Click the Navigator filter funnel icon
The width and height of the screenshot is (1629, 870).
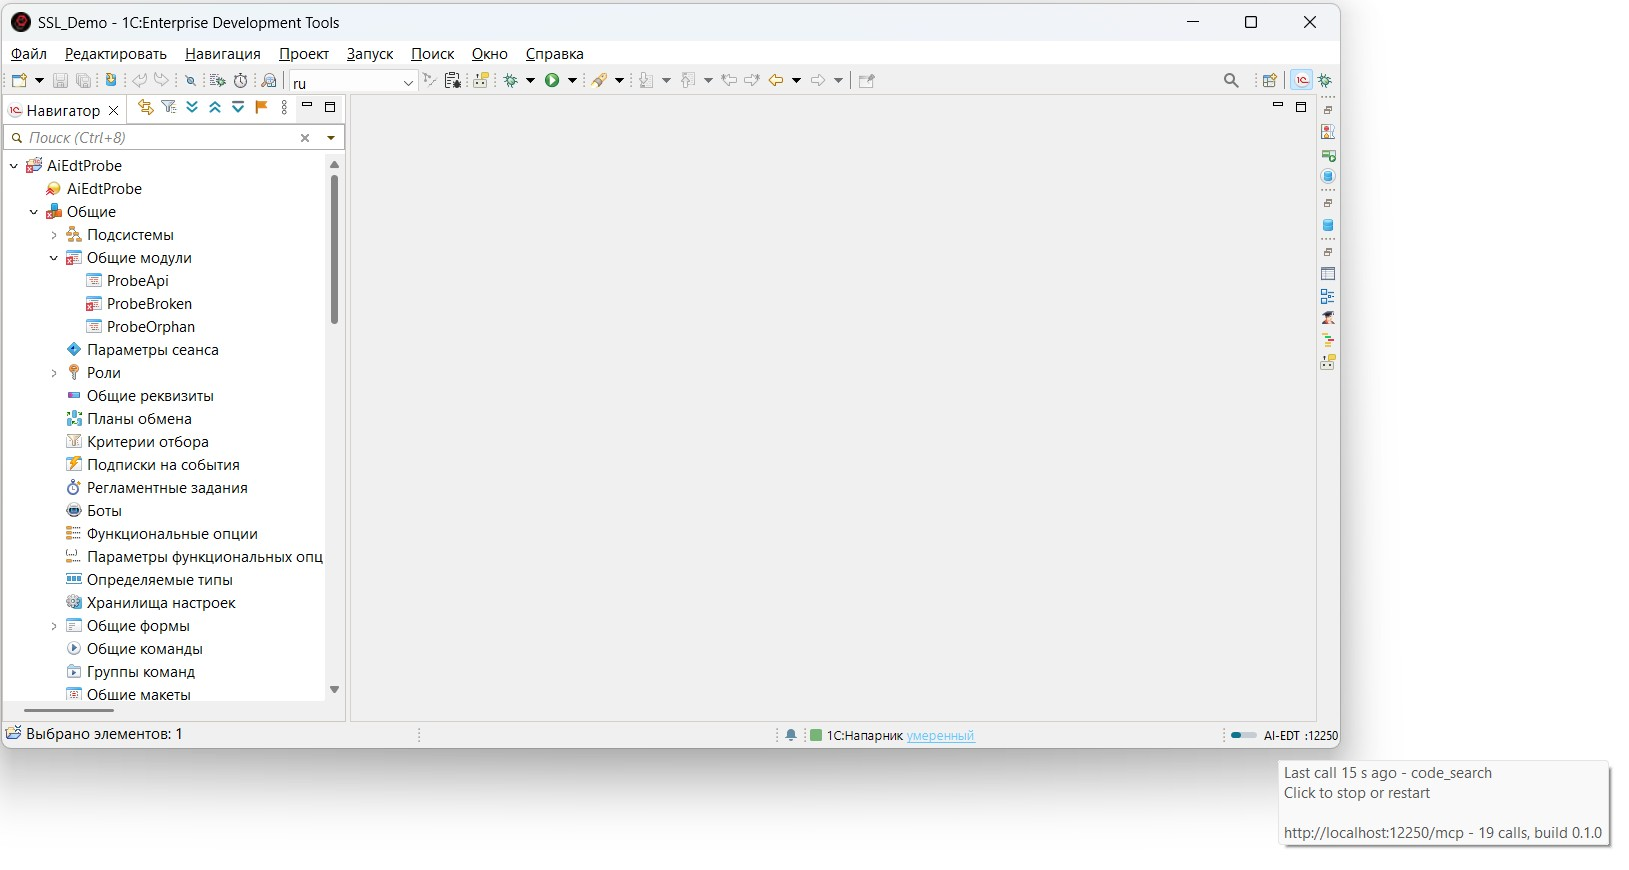(x=169, y=108)
